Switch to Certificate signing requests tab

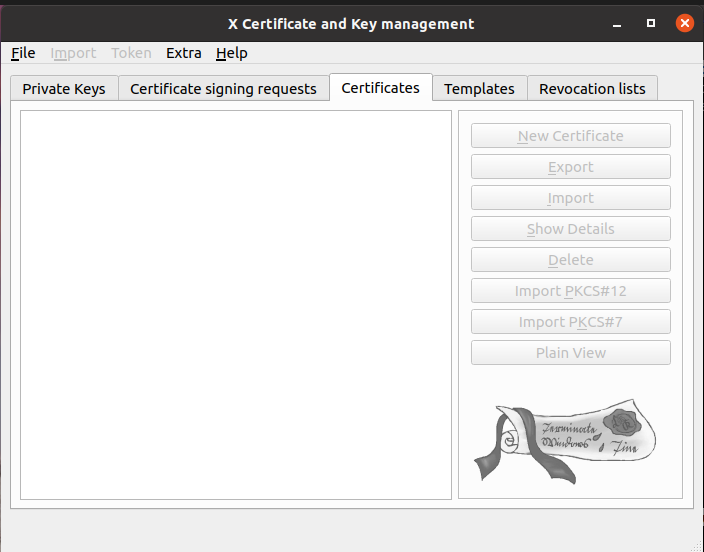pos(223,89)
